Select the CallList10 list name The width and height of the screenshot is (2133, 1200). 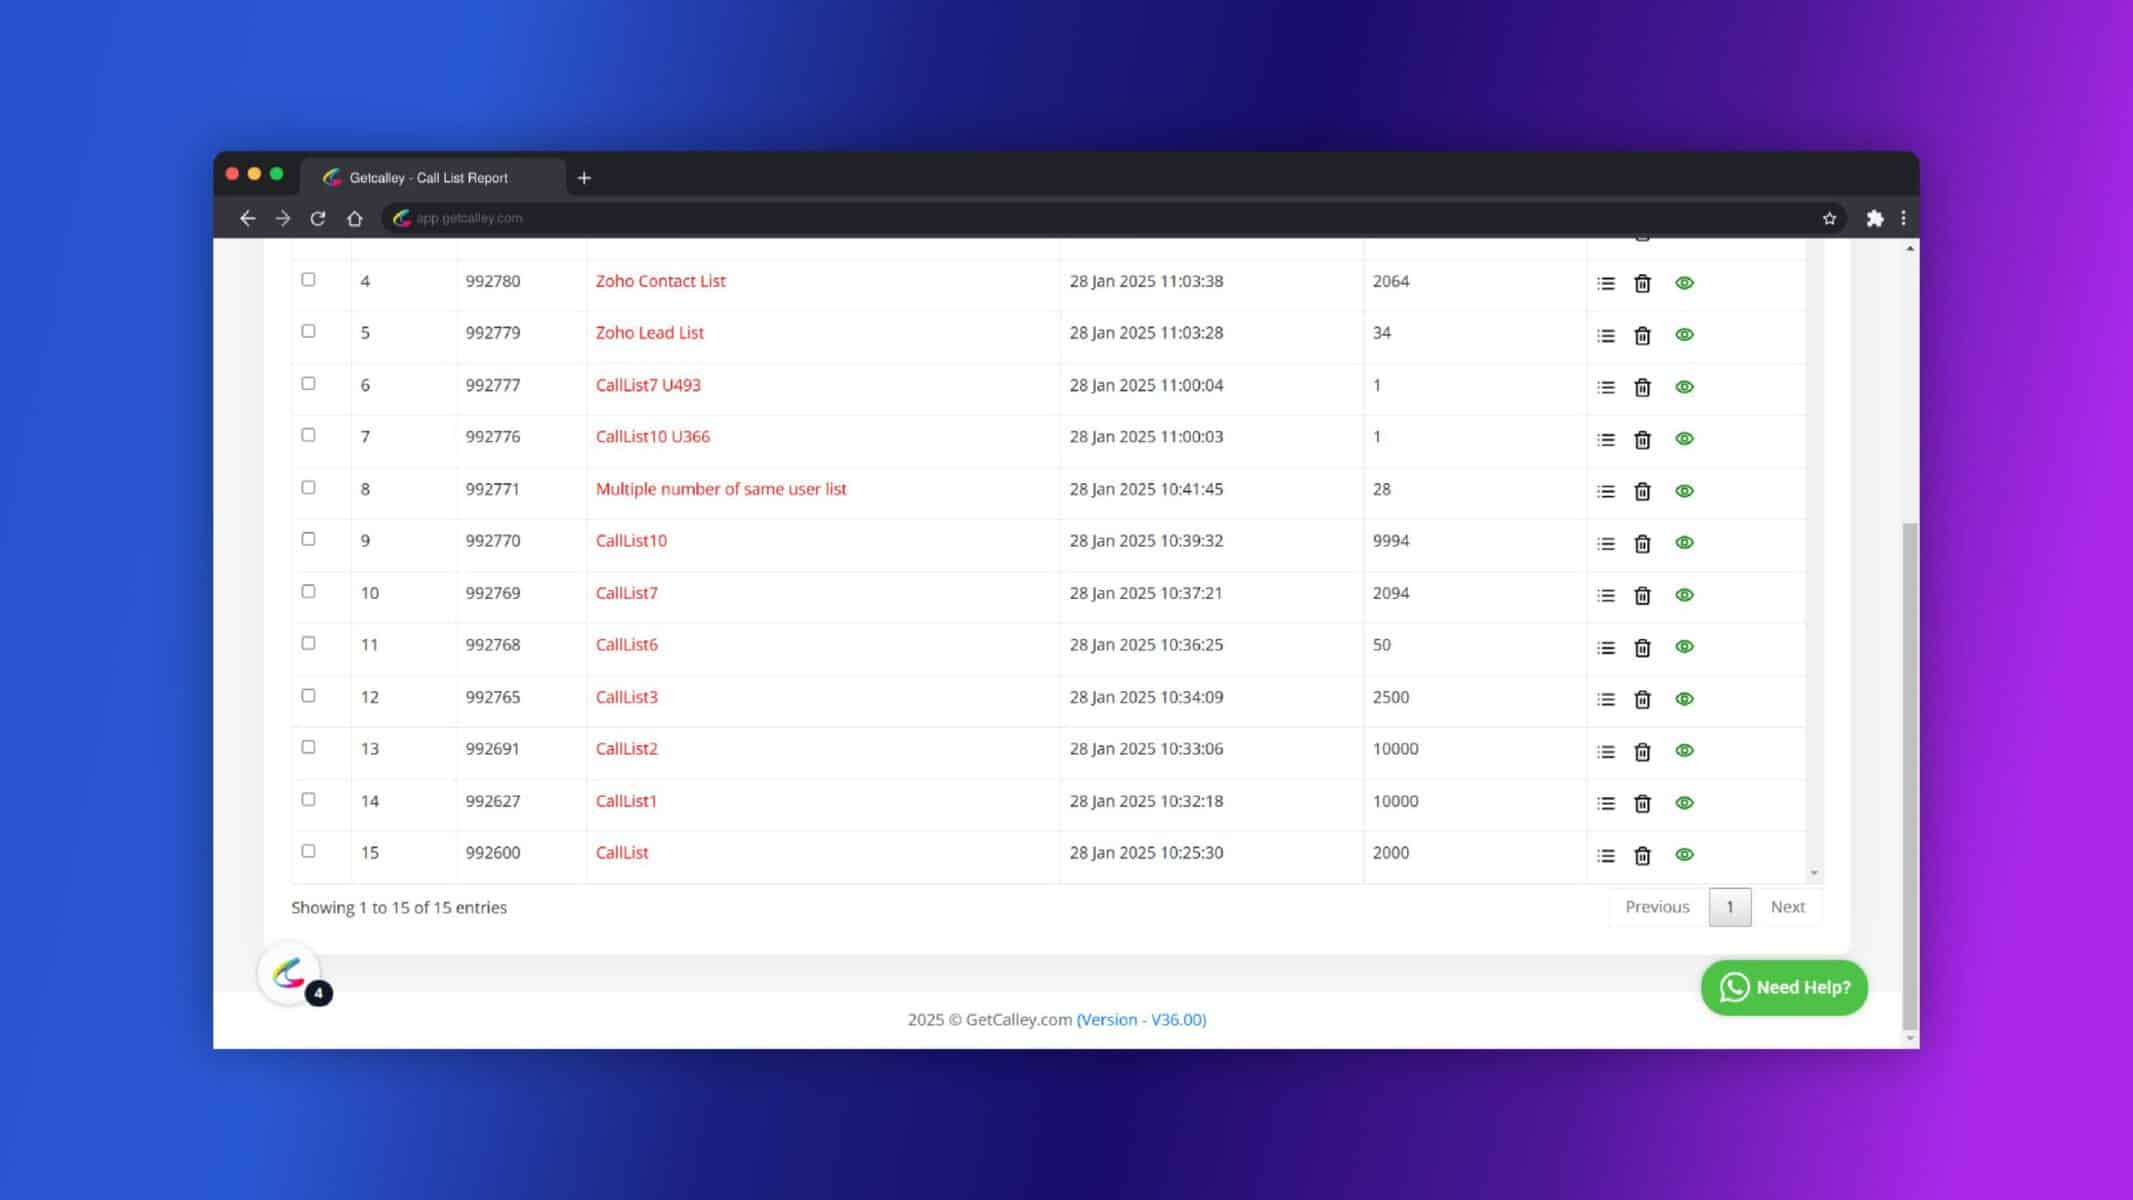click(x=630, y=541)
